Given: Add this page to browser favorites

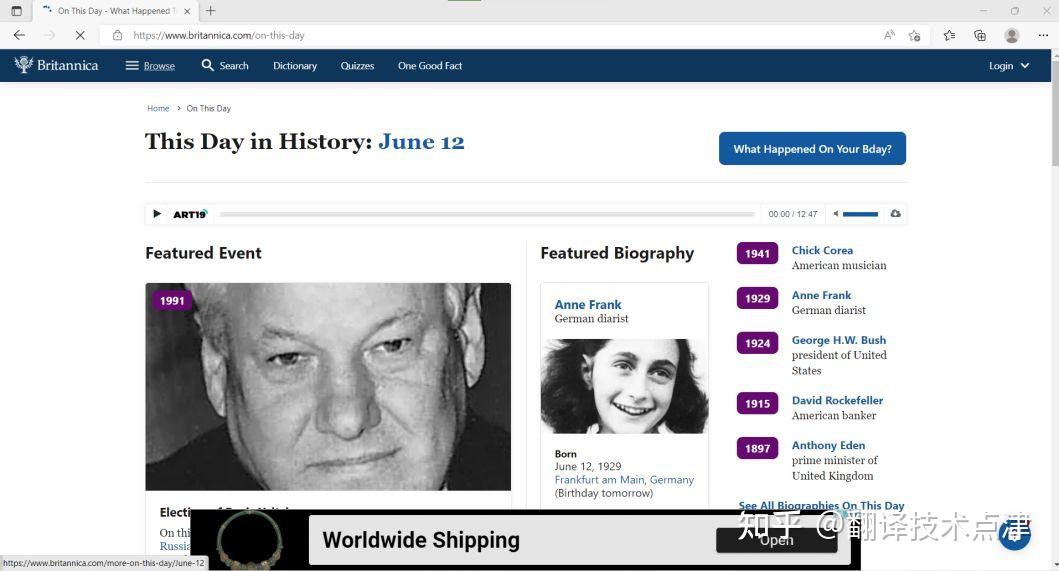Looking at the screenshot, I should click(x=914, y=35).
